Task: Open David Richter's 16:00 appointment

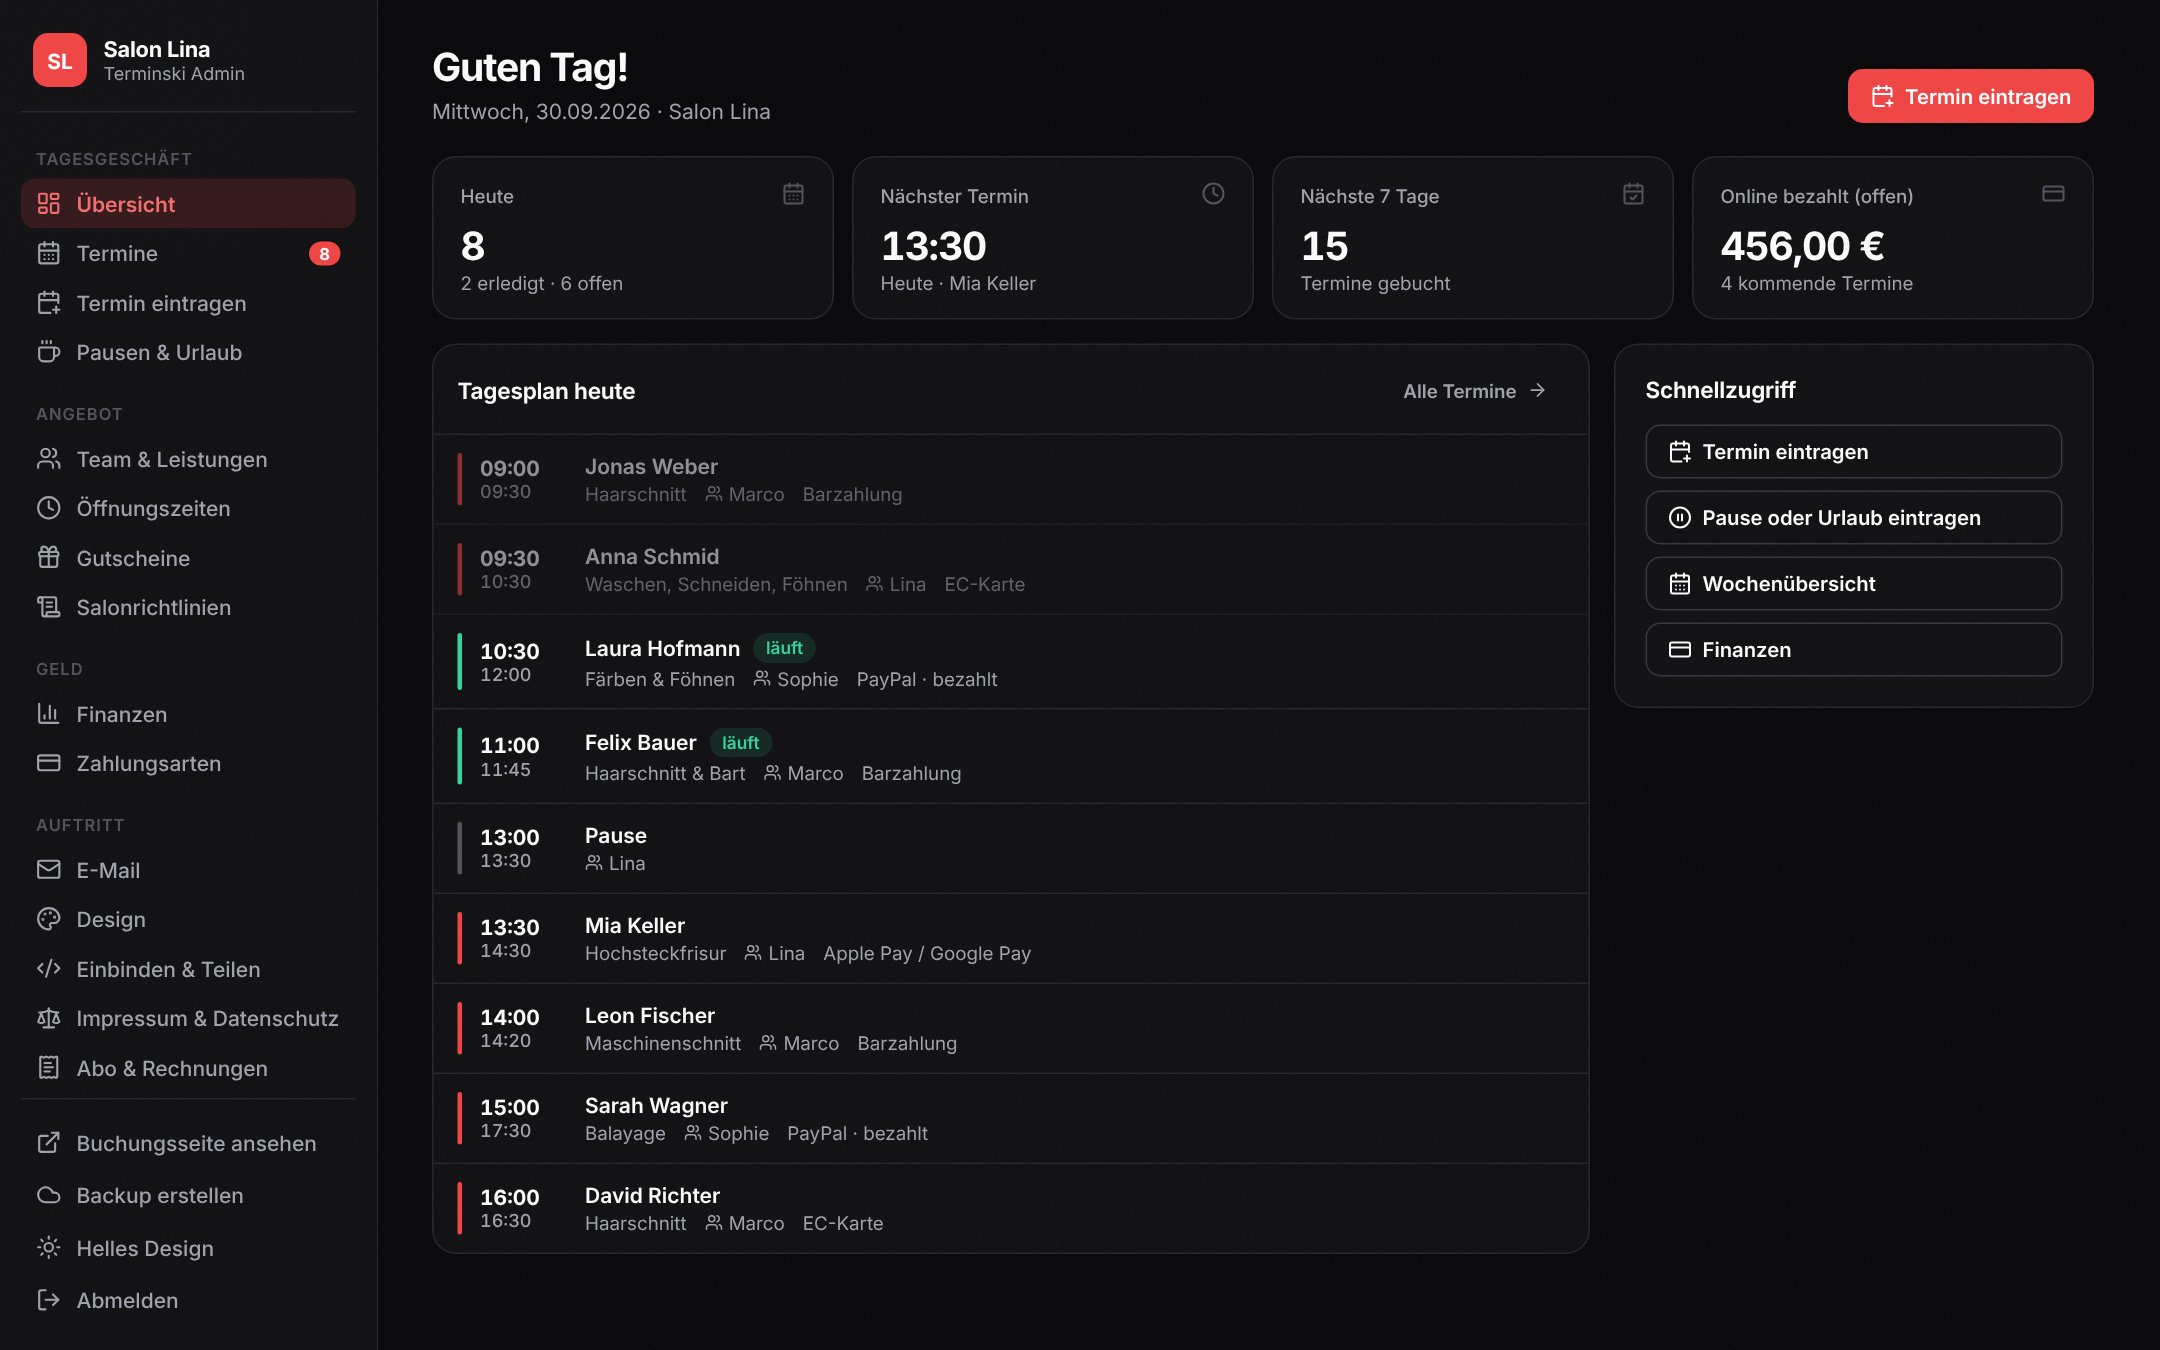Action: [x=1010, y=1208]
